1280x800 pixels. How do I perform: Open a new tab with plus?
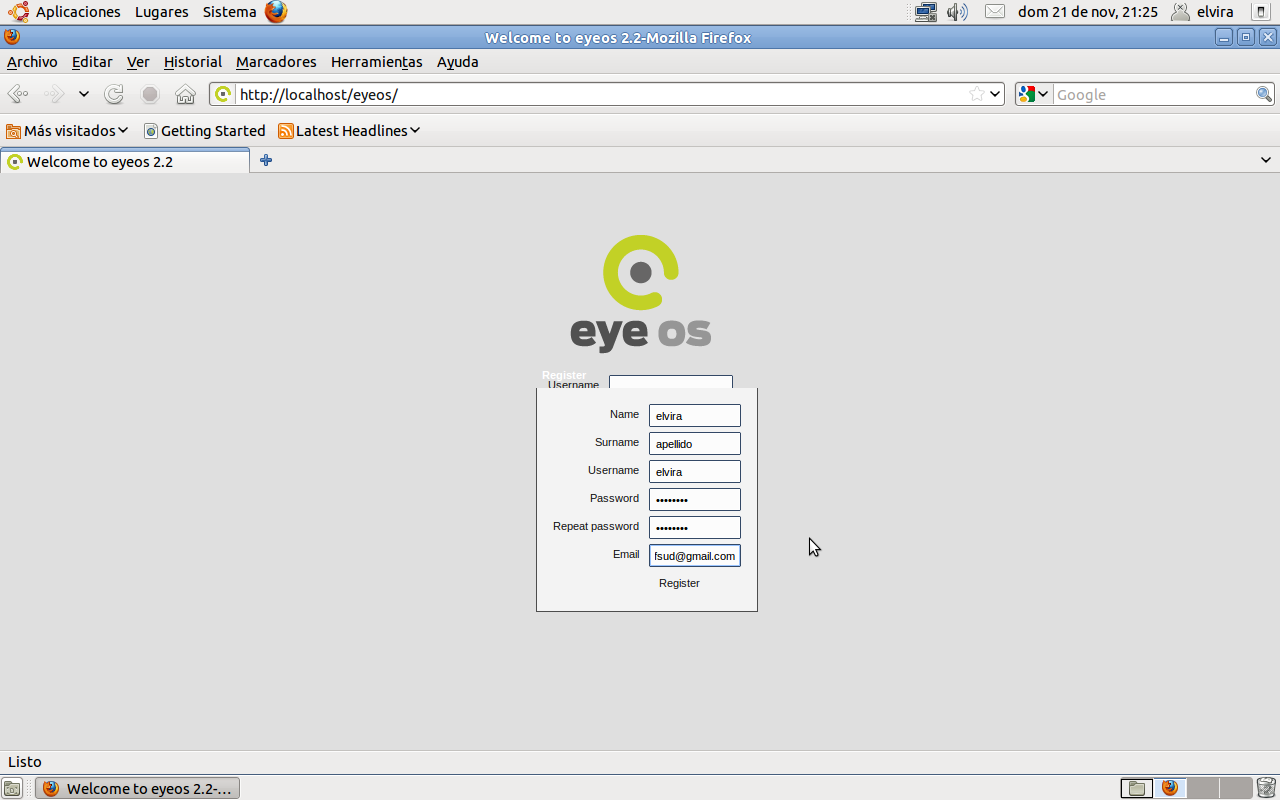tap(266, 160)
